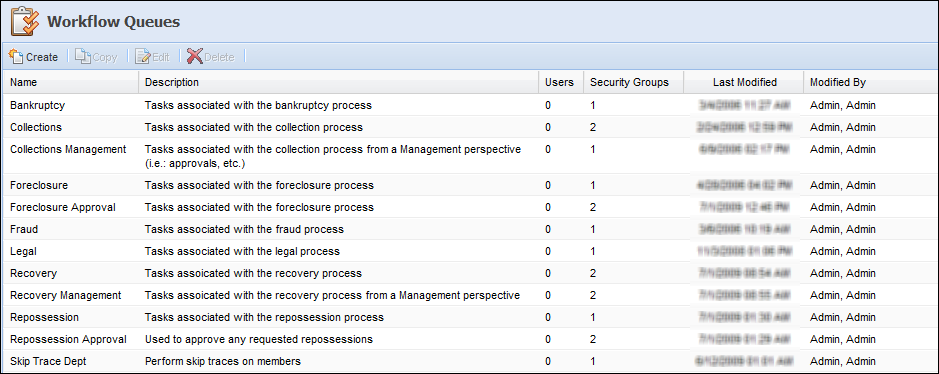The image size is (939, 374).
Task: Click the Edit pencil icon
Action: click(143, 56)
